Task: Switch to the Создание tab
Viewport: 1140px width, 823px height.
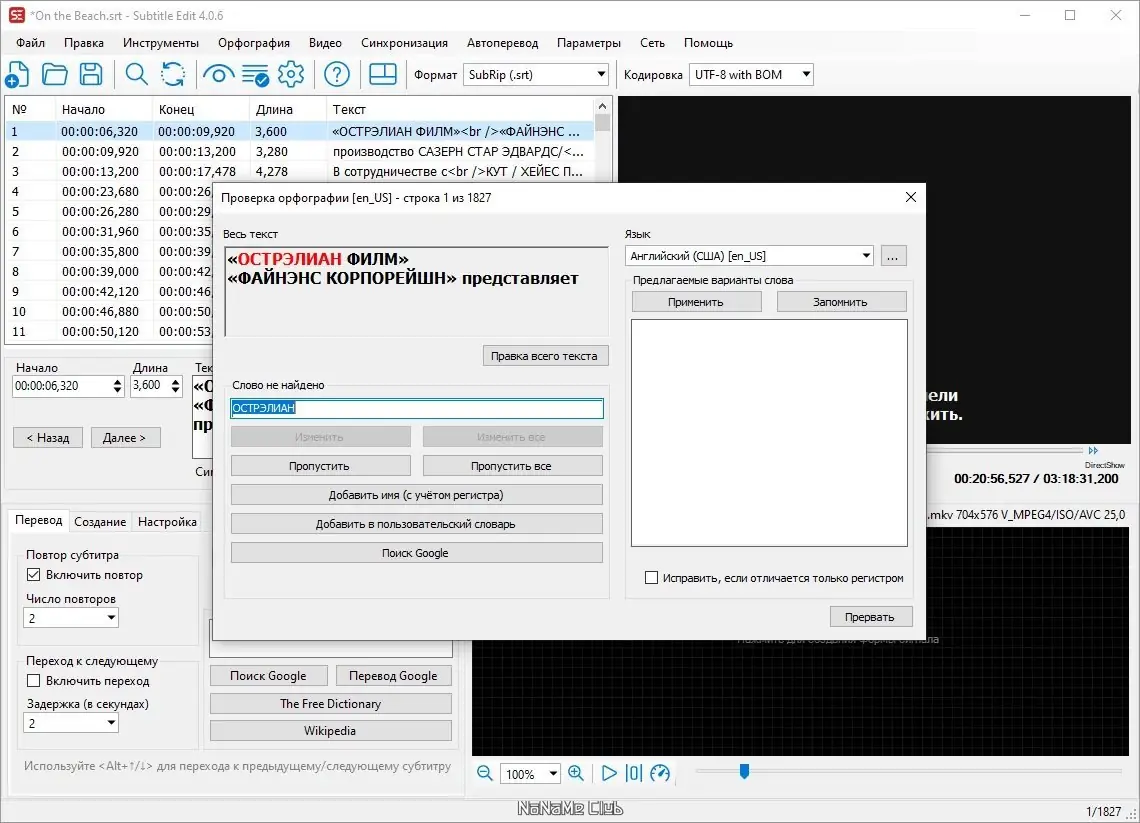Action: (x=100, y=522)
